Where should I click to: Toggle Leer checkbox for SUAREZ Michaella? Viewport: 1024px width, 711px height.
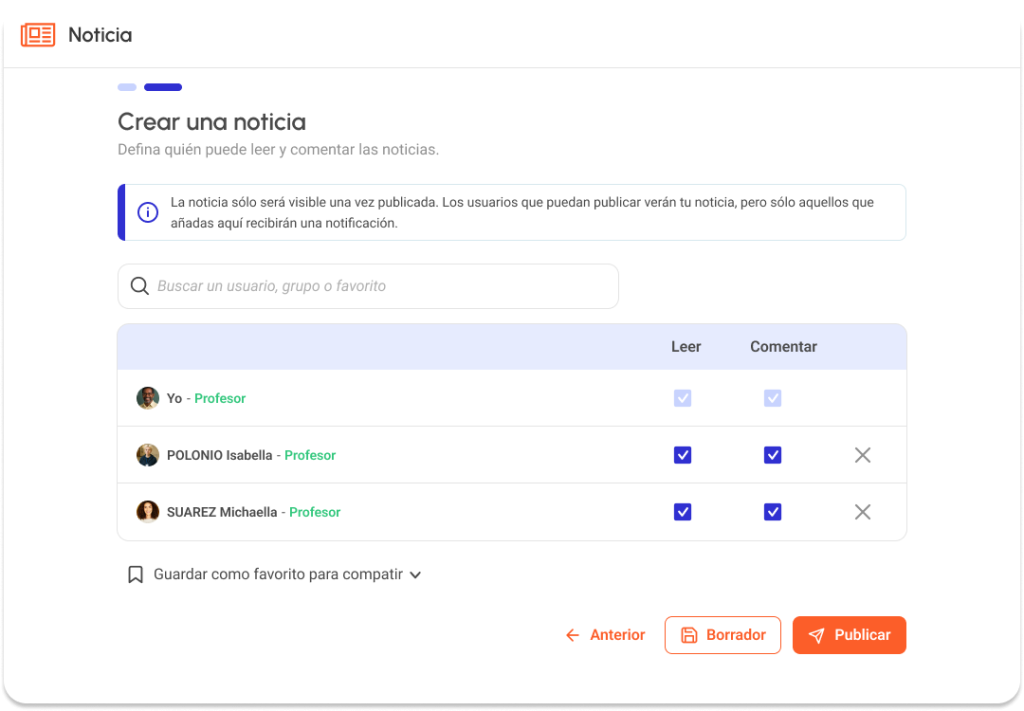[682, 512]
